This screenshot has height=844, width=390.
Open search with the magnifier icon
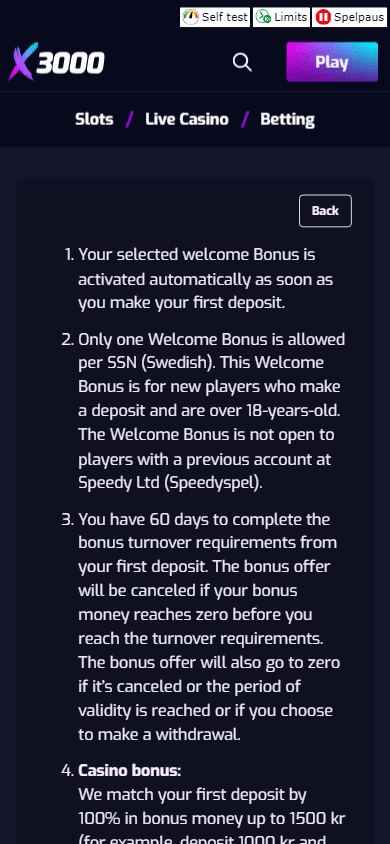[x=242, y=62]
